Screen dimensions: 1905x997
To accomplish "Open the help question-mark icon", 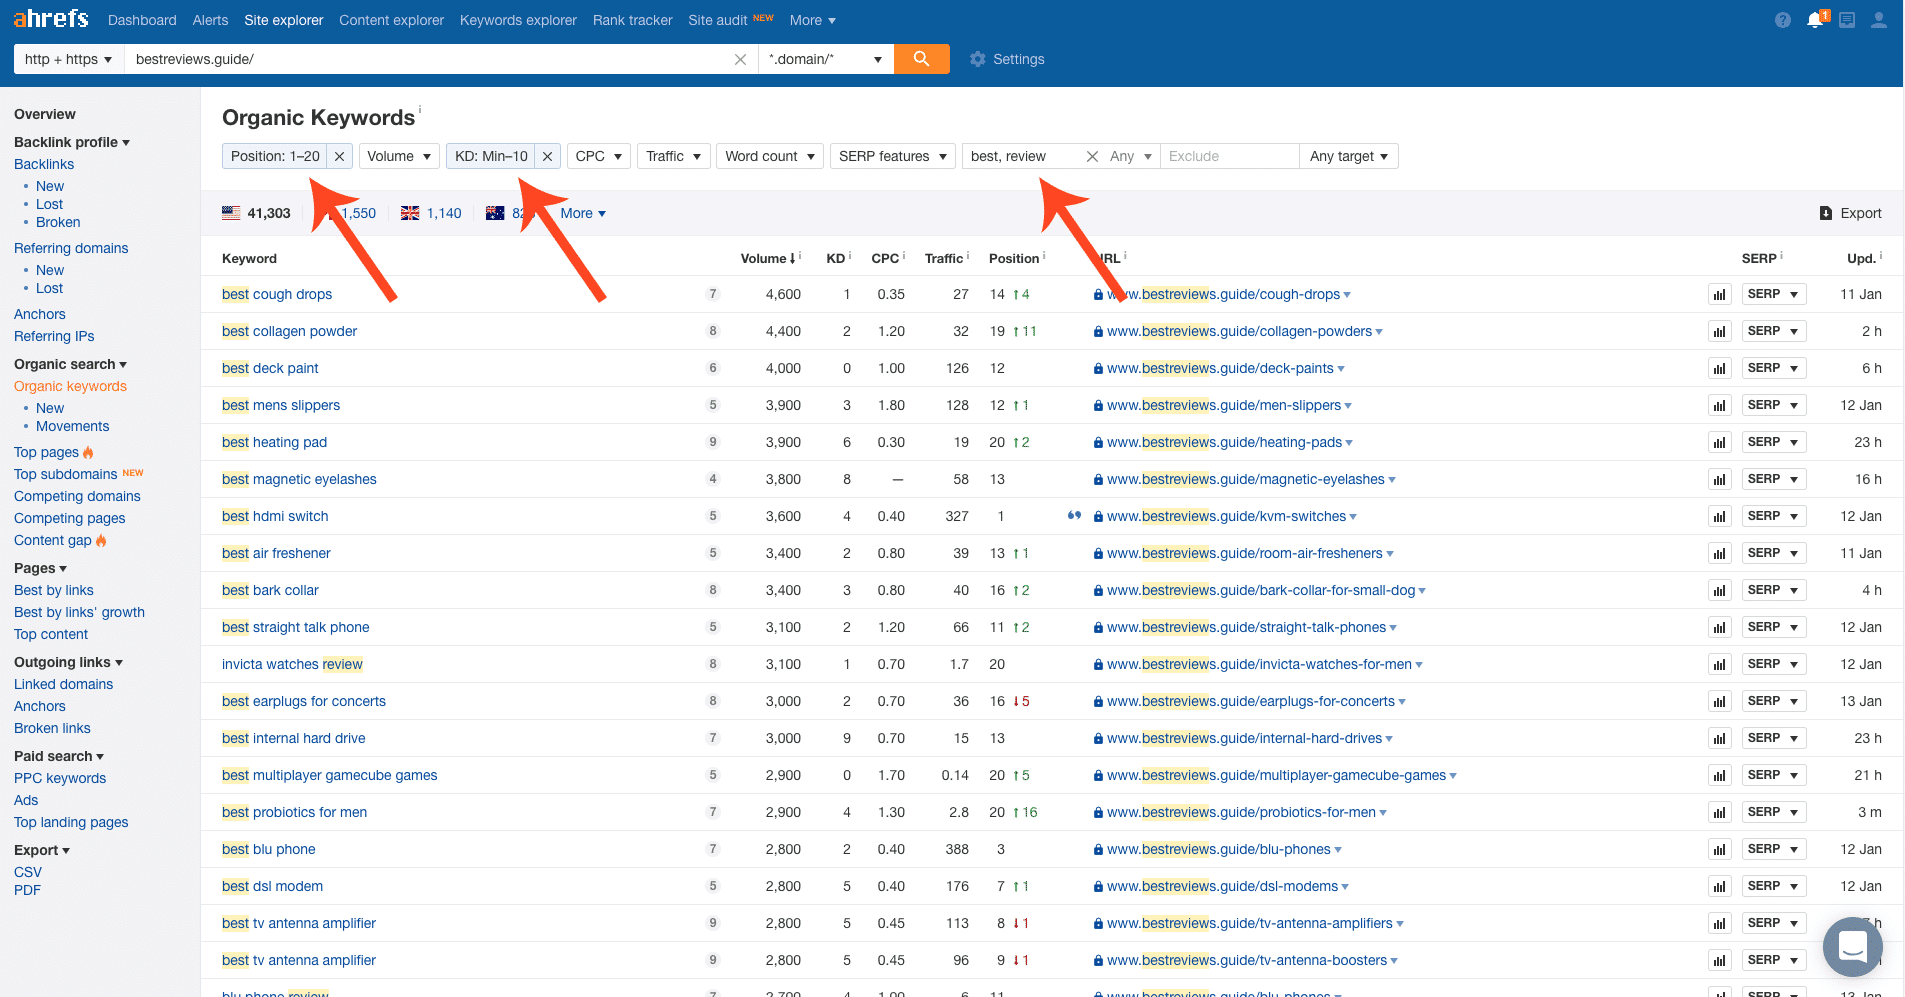I will coord(1782,19).
